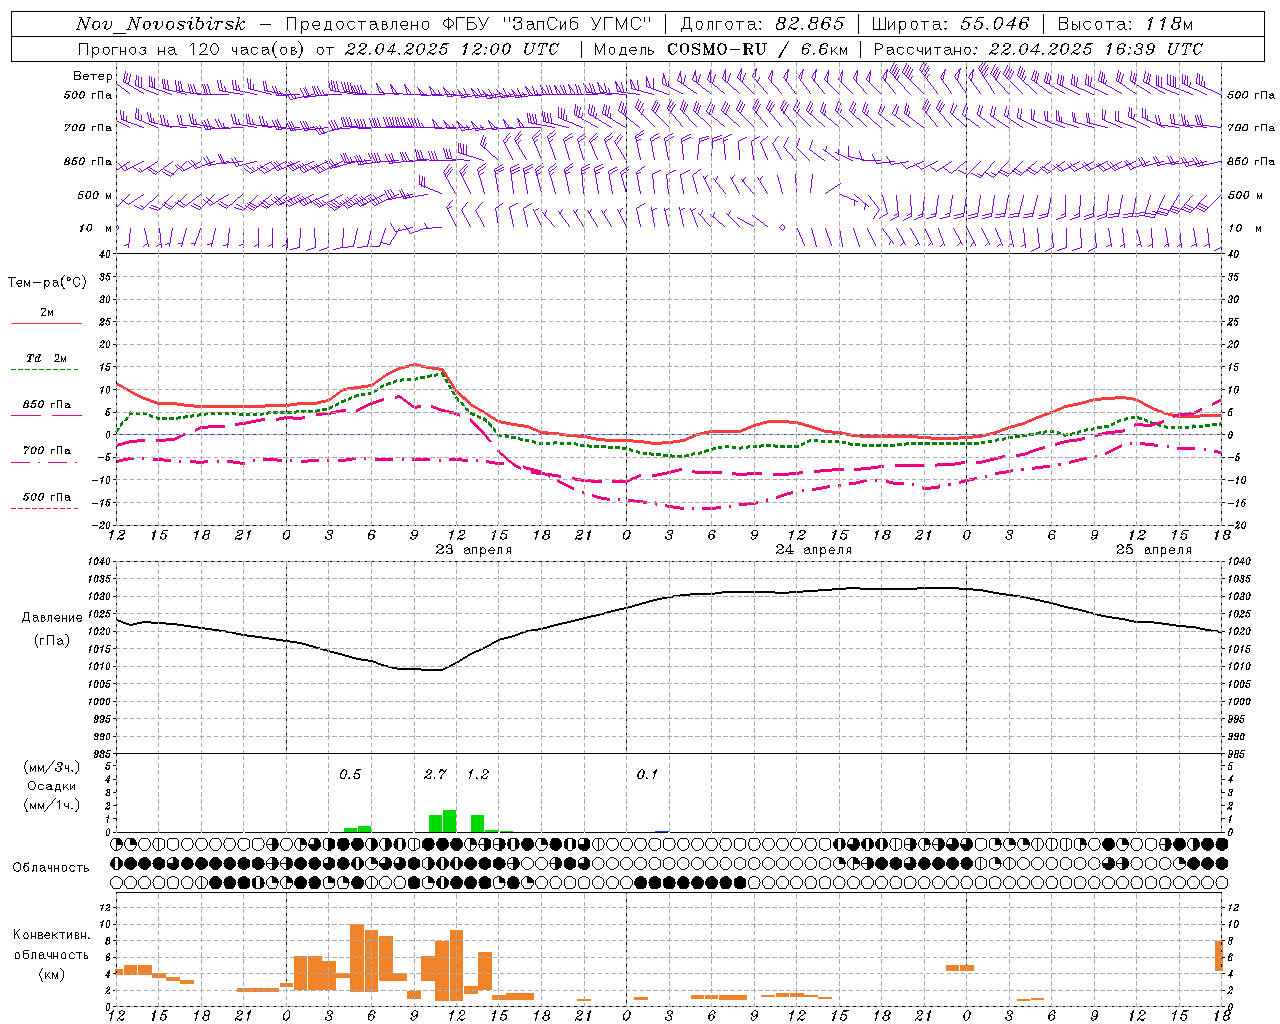Click the '500 м' wind level label on left
Image resolution: width=1280 pixels, height=1024 pixels.
click(x=95, y=195)
